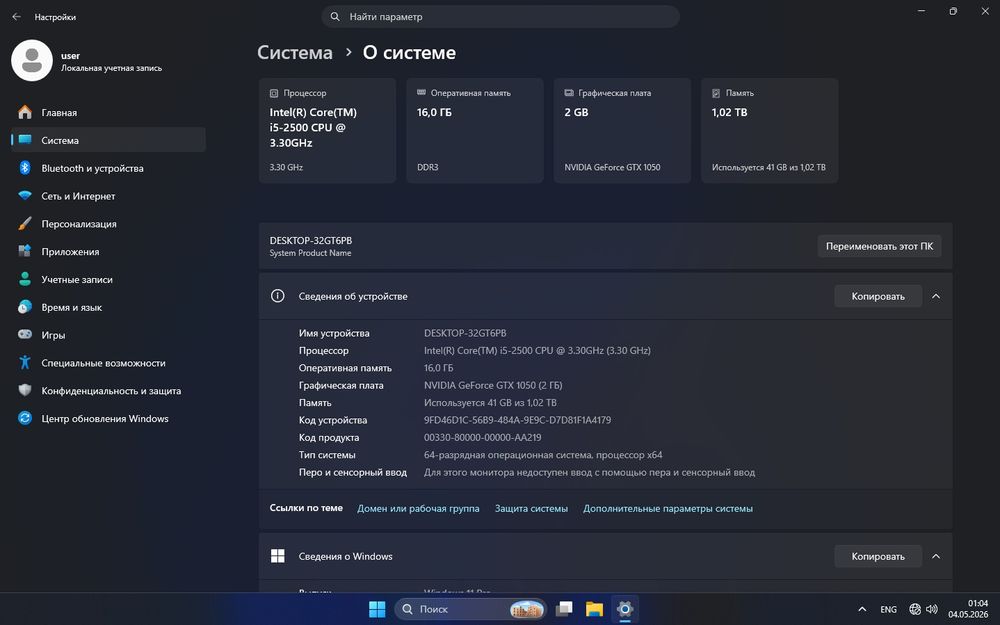1000x625 pixels.
Task: Open Время и язык settings
Action: [108, 307]
